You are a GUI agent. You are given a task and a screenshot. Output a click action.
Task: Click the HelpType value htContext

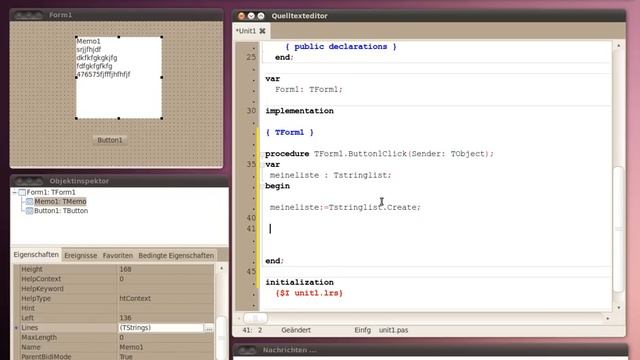pos(135,299)
